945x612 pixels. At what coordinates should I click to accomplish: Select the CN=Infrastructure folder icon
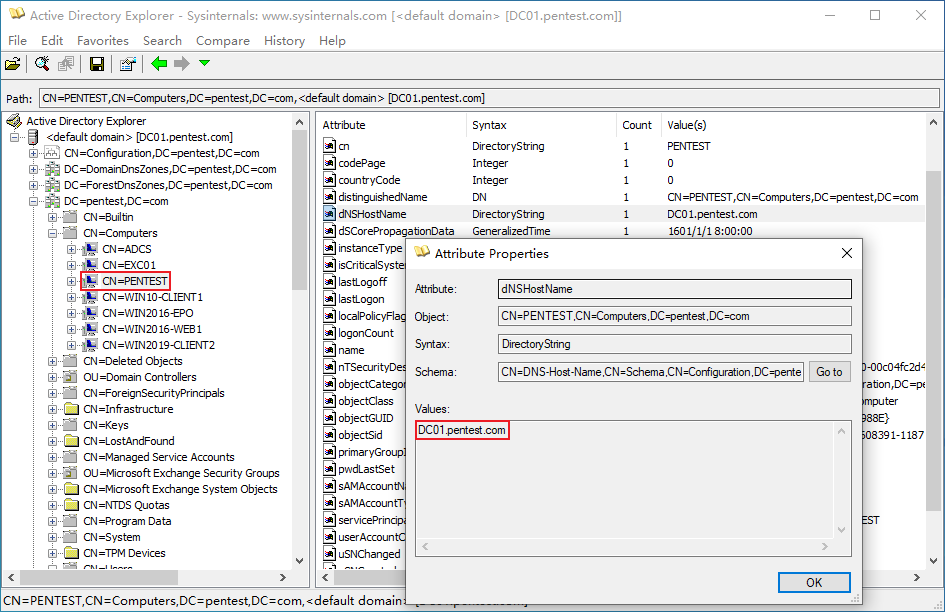[x=71, y=409]
